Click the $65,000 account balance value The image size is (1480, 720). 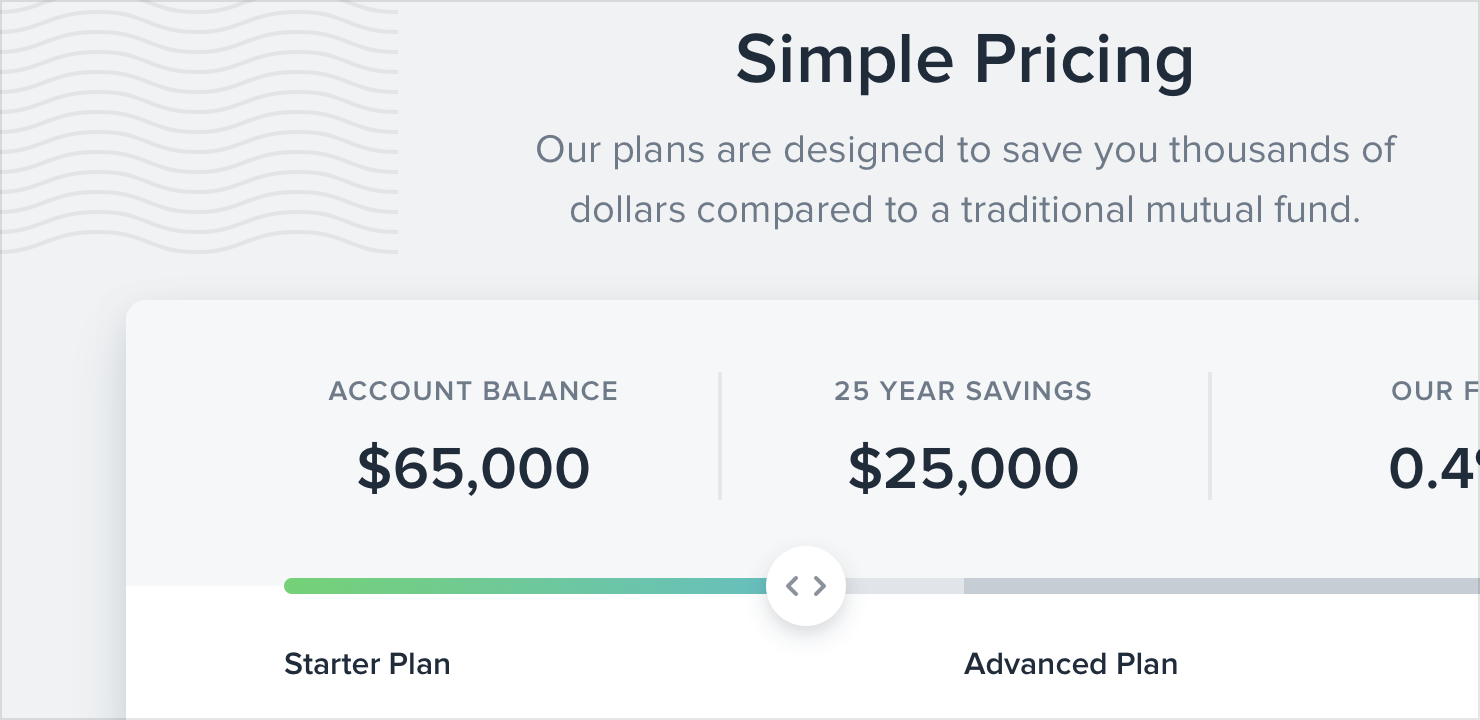click(x=473, y=468)
